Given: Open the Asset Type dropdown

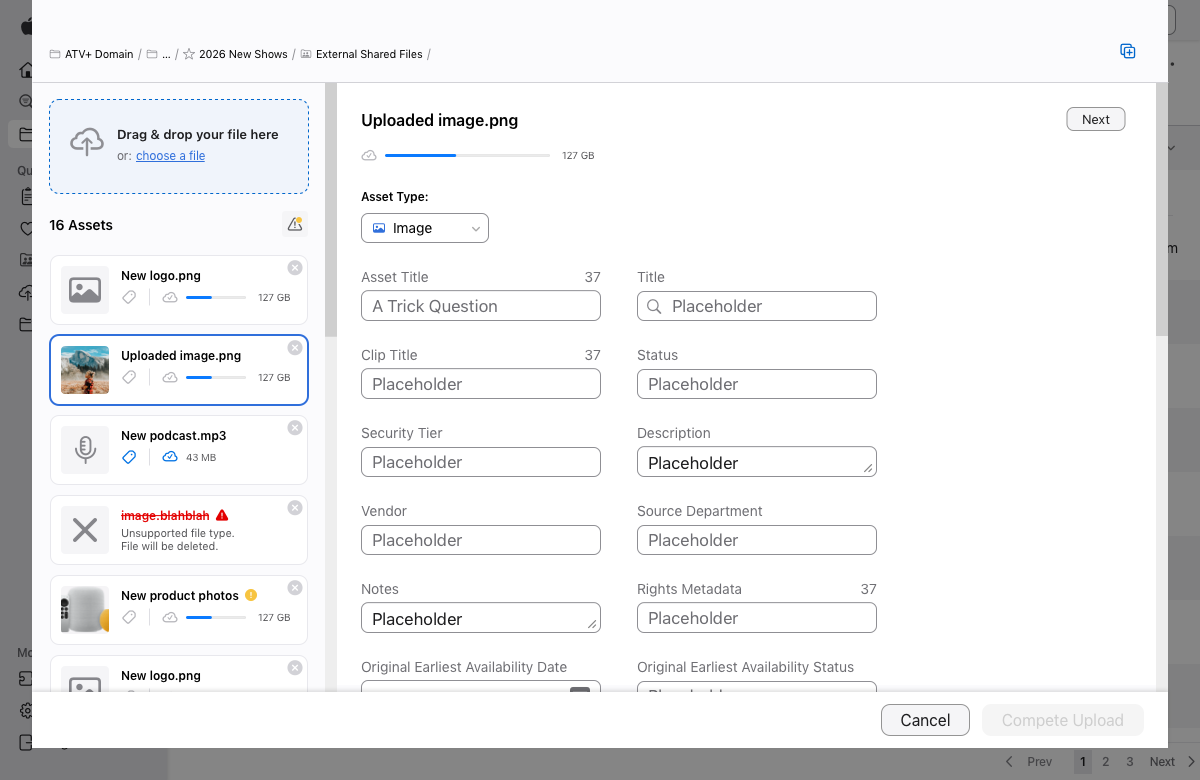Looking at the screenshot, I should [424, 228].
